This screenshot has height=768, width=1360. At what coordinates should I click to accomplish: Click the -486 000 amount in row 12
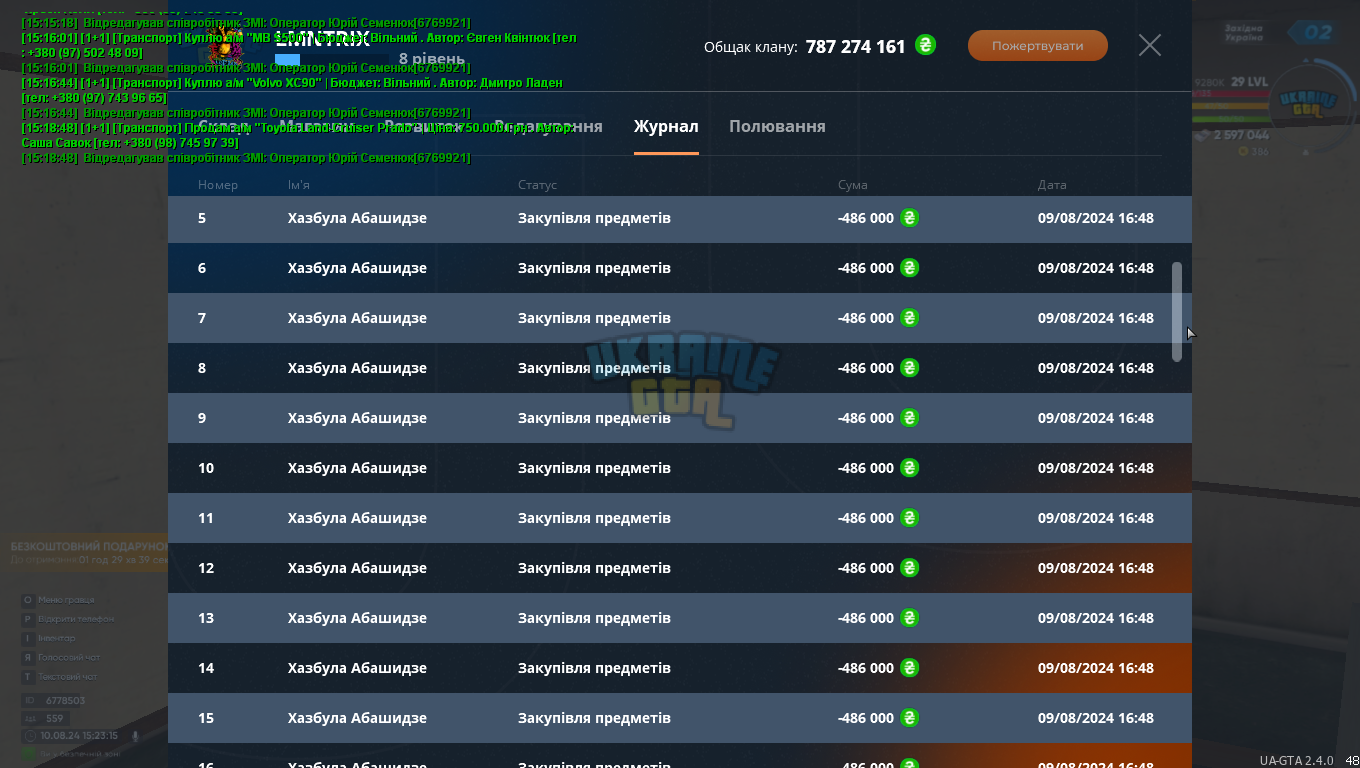pyautogui.click(x=866, y=568)
